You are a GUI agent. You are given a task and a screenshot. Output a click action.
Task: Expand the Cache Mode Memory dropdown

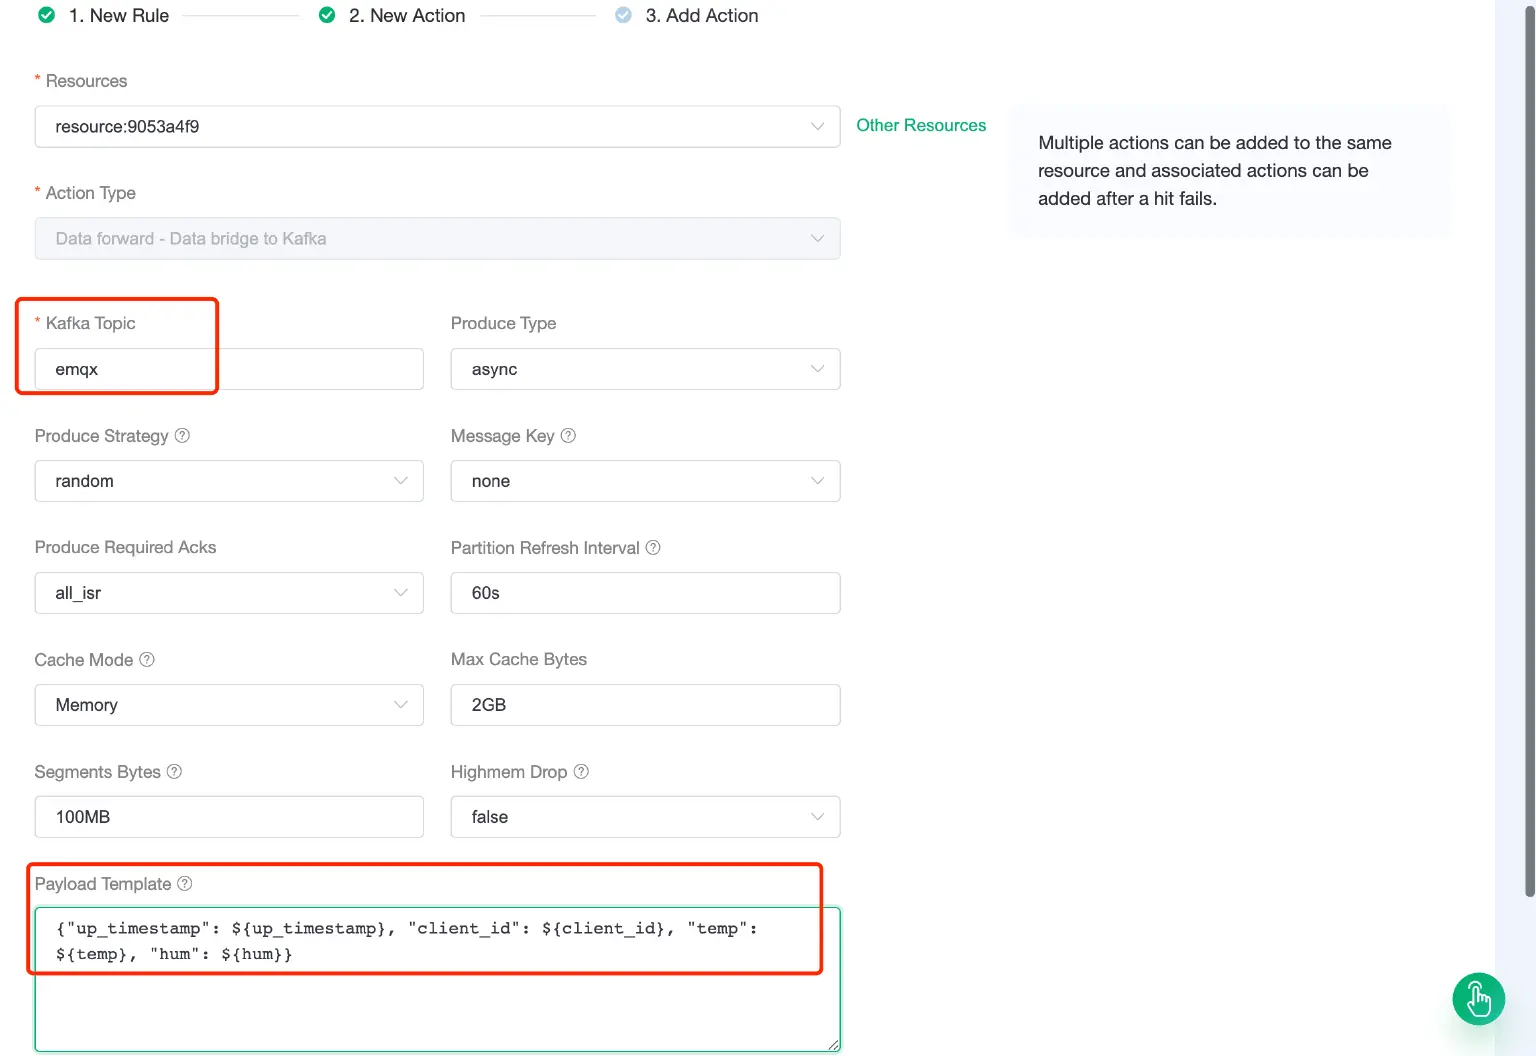coord(229,705)
